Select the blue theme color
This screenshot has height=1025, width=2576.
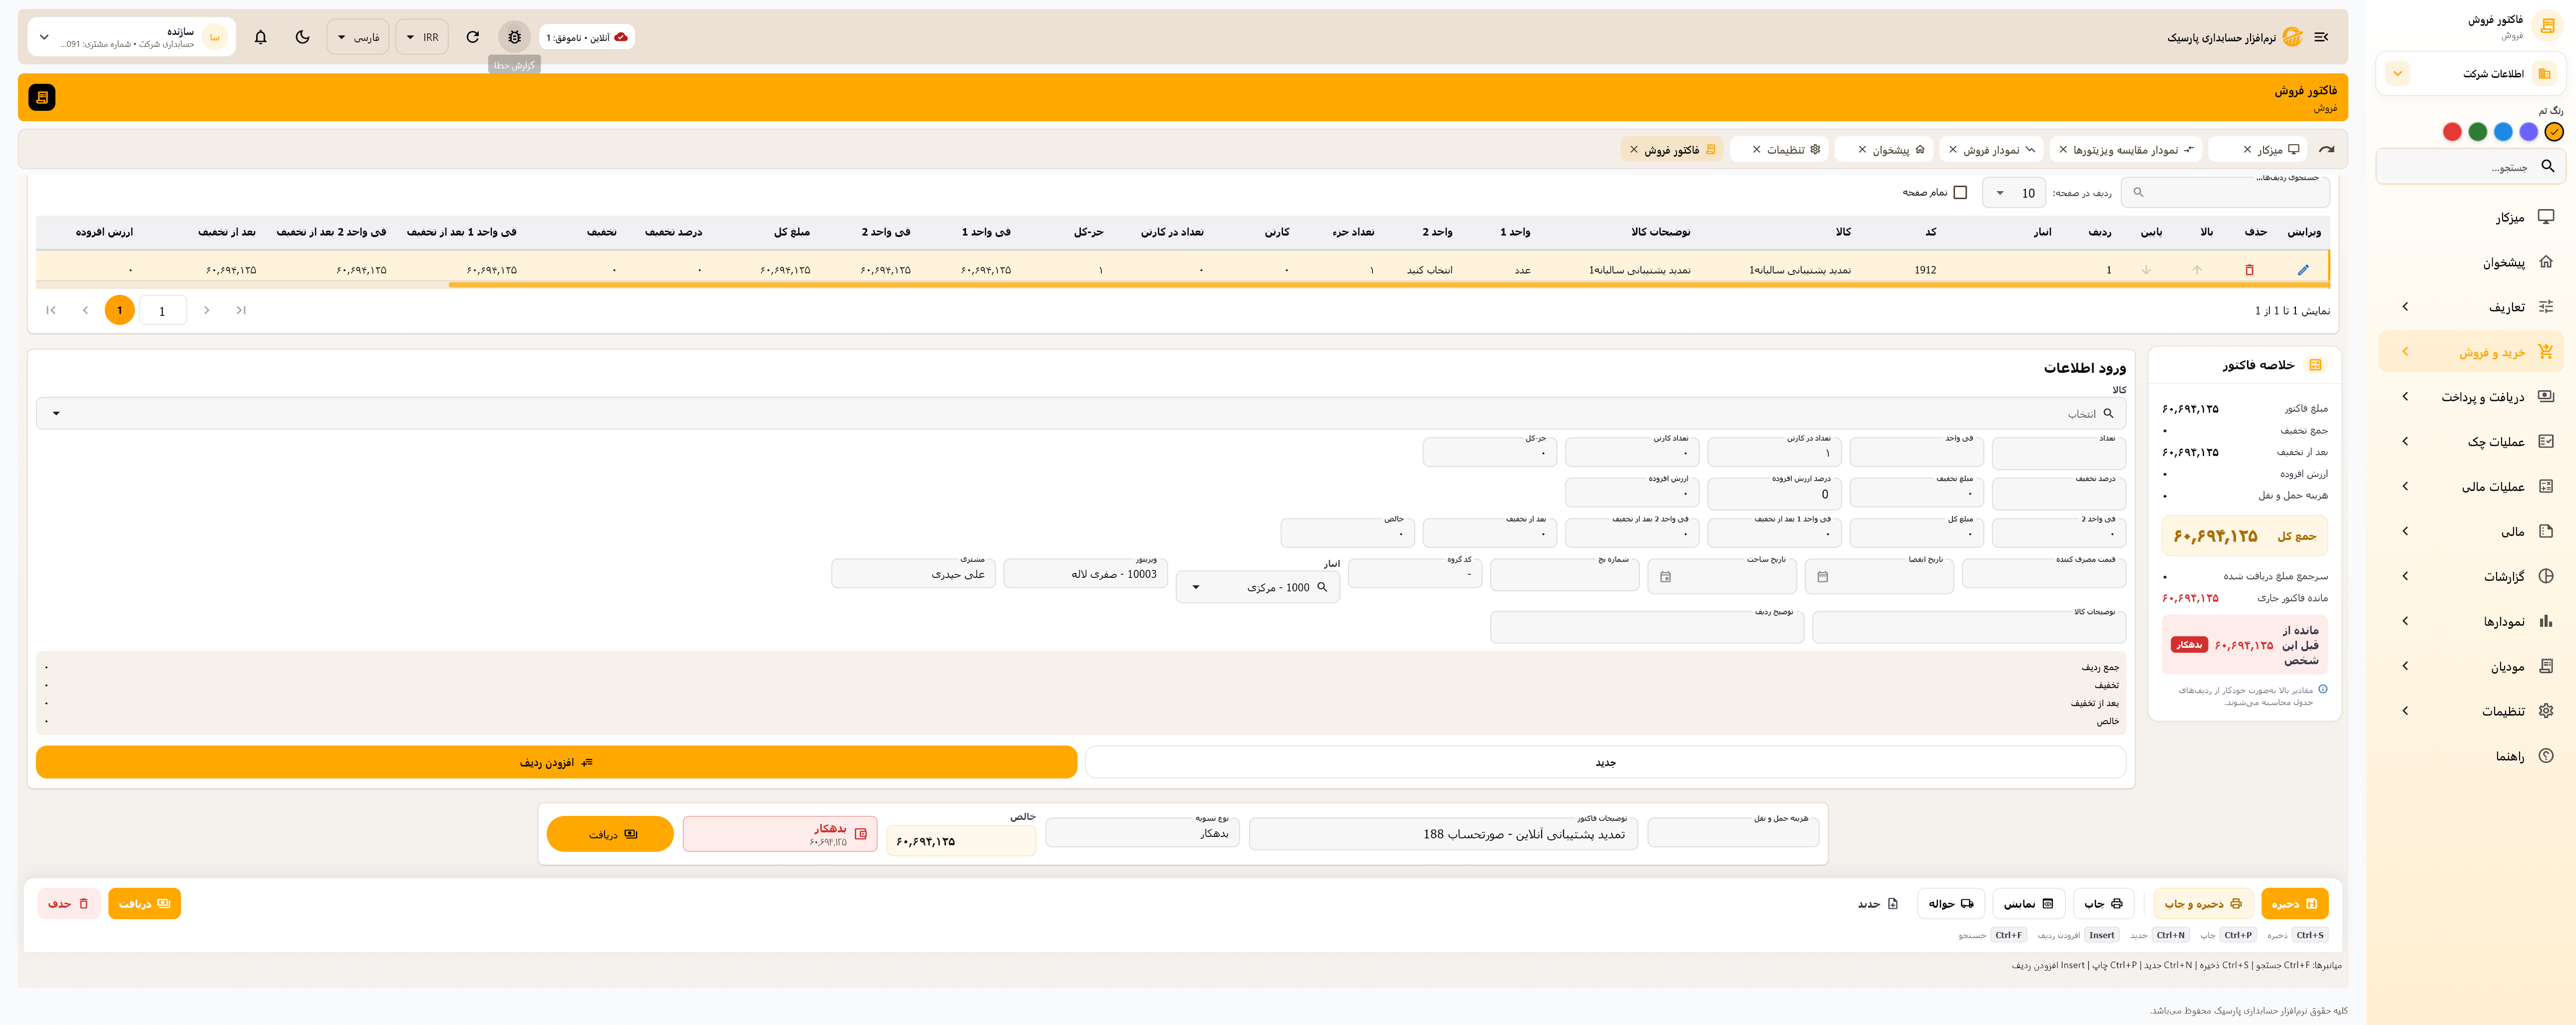2502,132
